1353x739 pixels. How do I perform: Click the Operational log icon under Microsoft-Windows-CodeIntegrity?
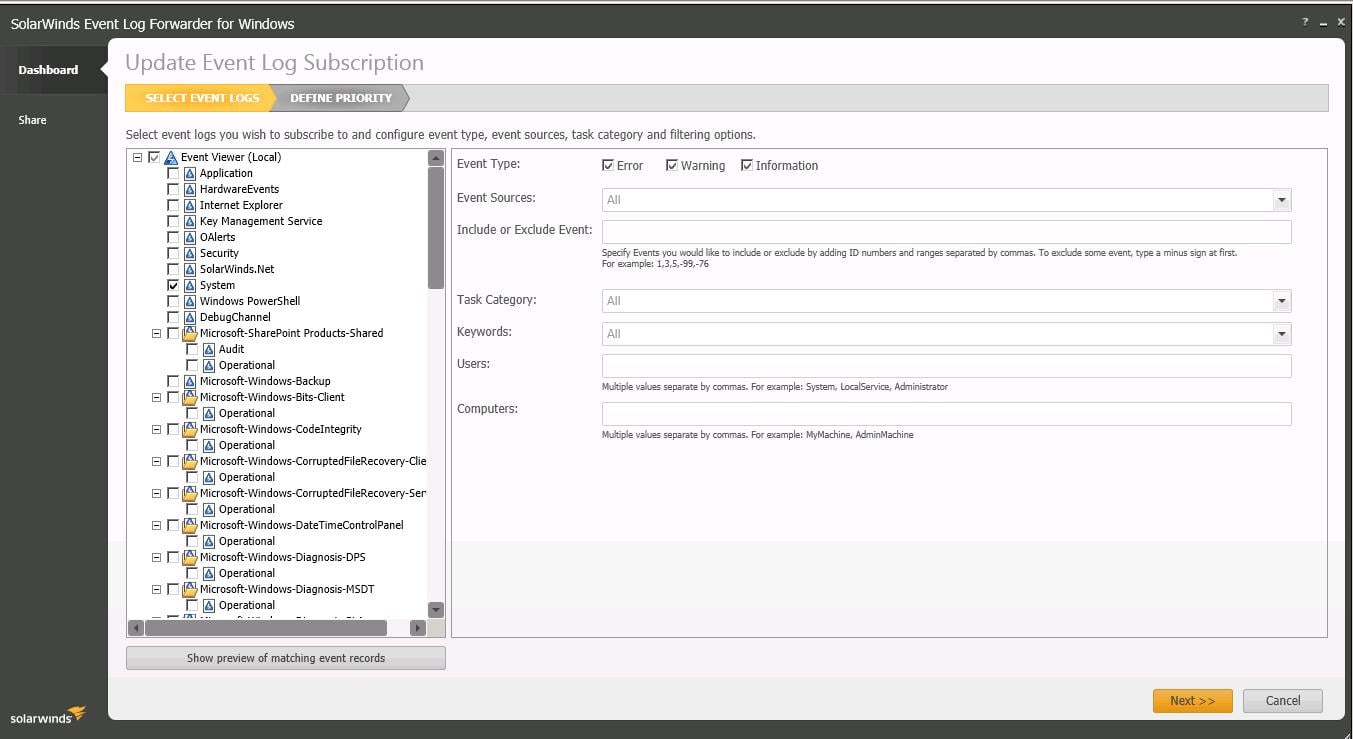209,445
